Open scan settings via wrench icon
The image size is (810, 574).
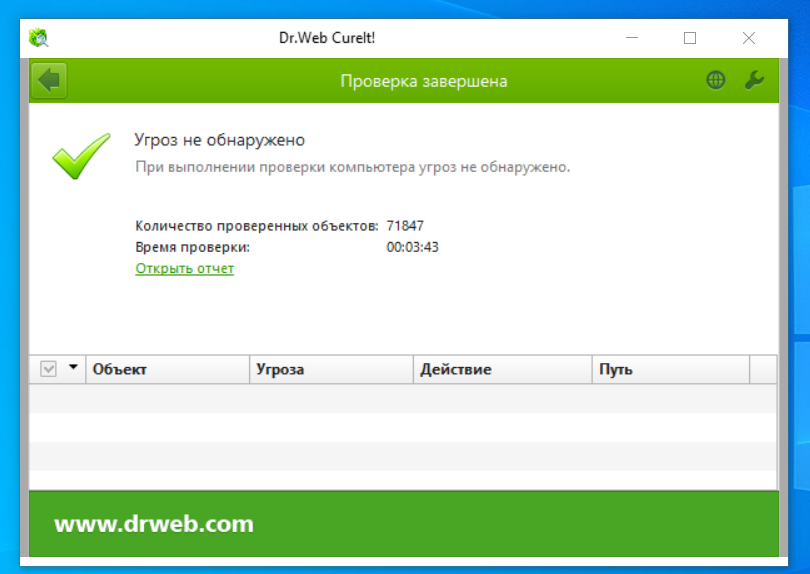click(754, 80)
